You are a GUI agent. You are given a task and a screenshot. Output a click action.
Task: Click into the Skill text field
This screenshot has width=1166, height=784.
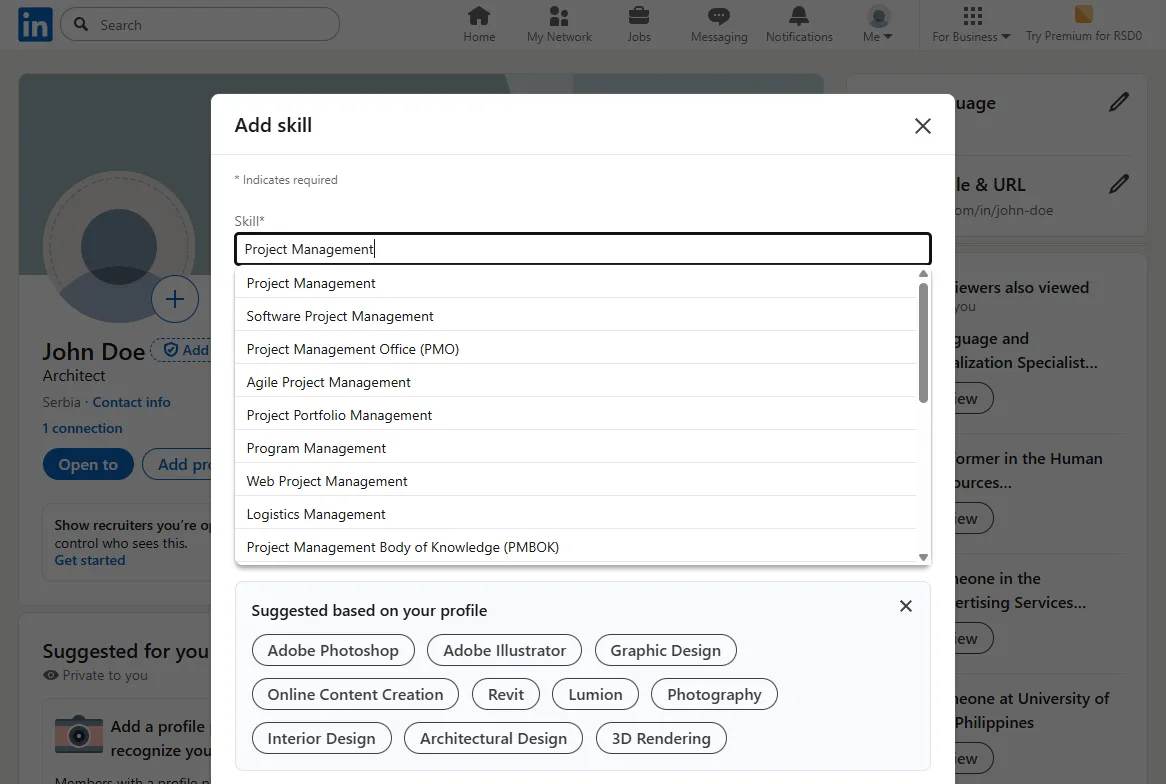click(x=583, y=249)
